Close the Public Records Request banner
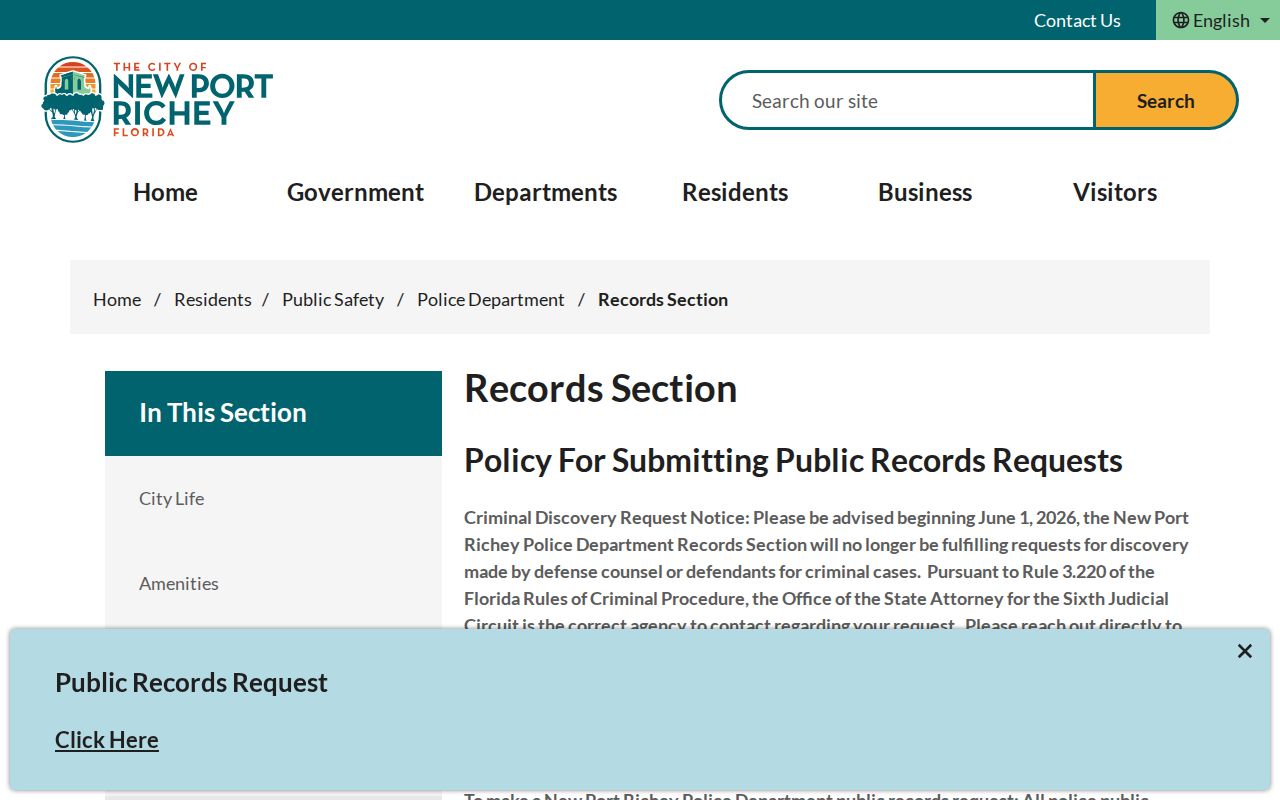The width and height of the screenshot is (1280, 800). [1244, 651]
